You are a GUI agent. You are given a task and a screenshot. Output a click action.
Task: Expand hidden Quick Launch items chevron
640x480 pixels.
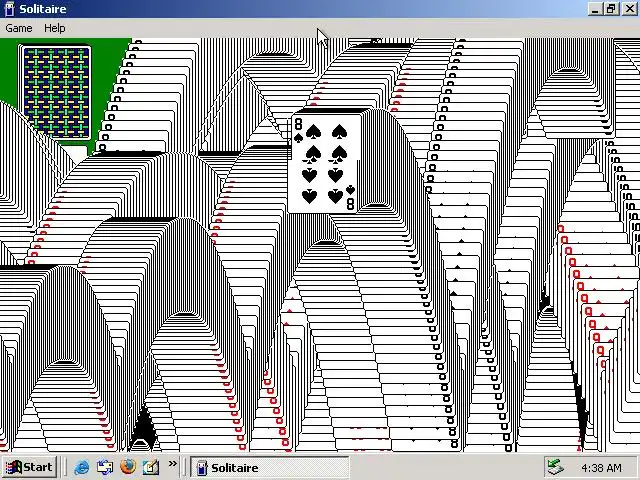coord(173,464)
